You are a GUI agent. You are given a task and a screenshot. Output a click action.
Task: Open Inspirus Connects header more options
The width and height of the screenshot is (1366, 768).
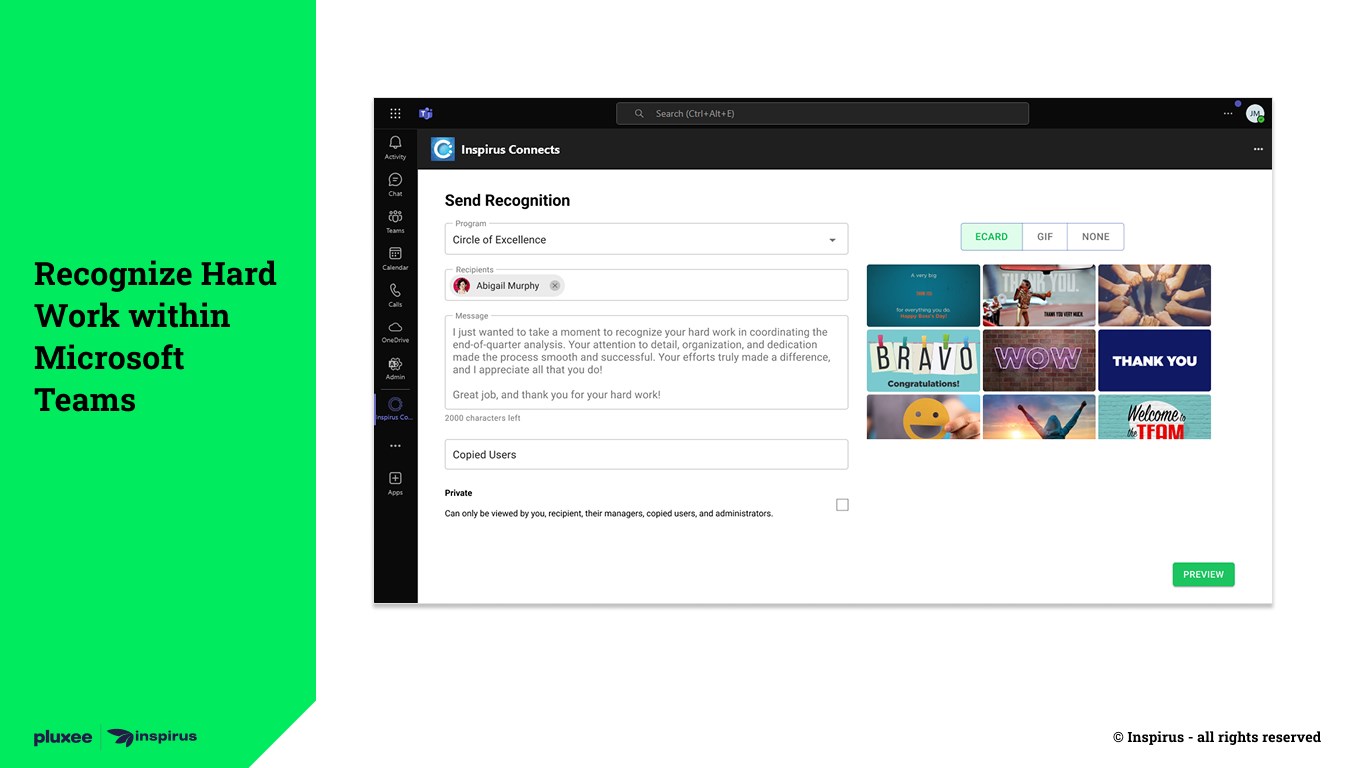pyautogui.click(x=1258, y=149)
